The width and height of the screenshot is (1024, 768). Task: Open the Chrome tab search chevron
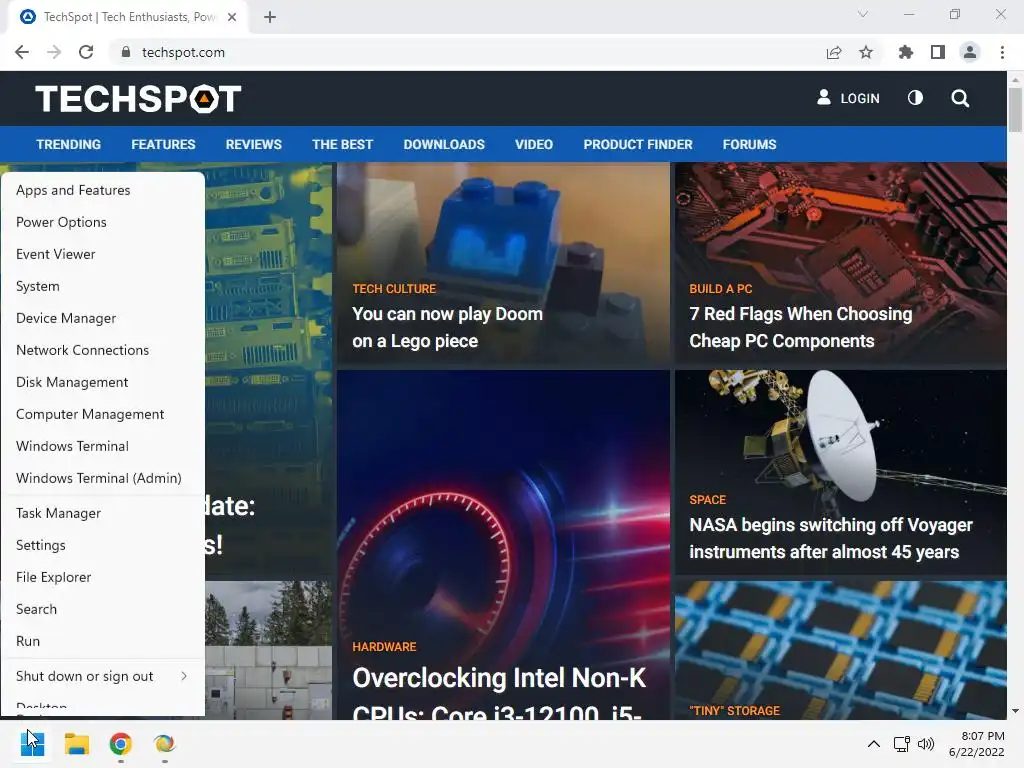point(863,14)
